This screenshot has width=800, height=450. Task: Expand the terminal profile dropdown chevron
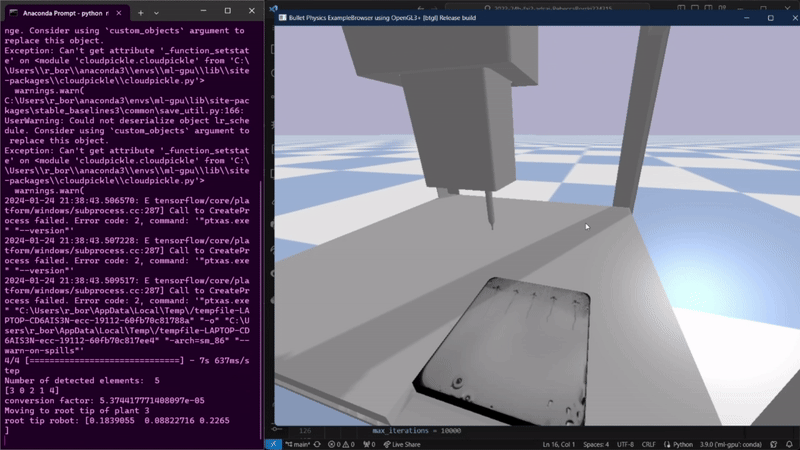coord(156,13)
